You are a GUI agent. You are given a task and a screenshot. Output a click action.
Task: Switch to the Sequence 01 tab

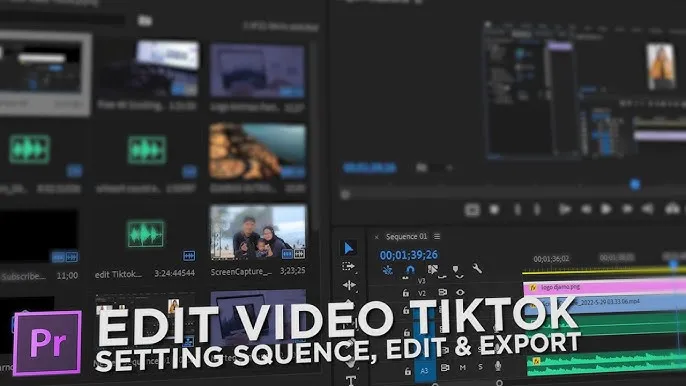(406, 236)
